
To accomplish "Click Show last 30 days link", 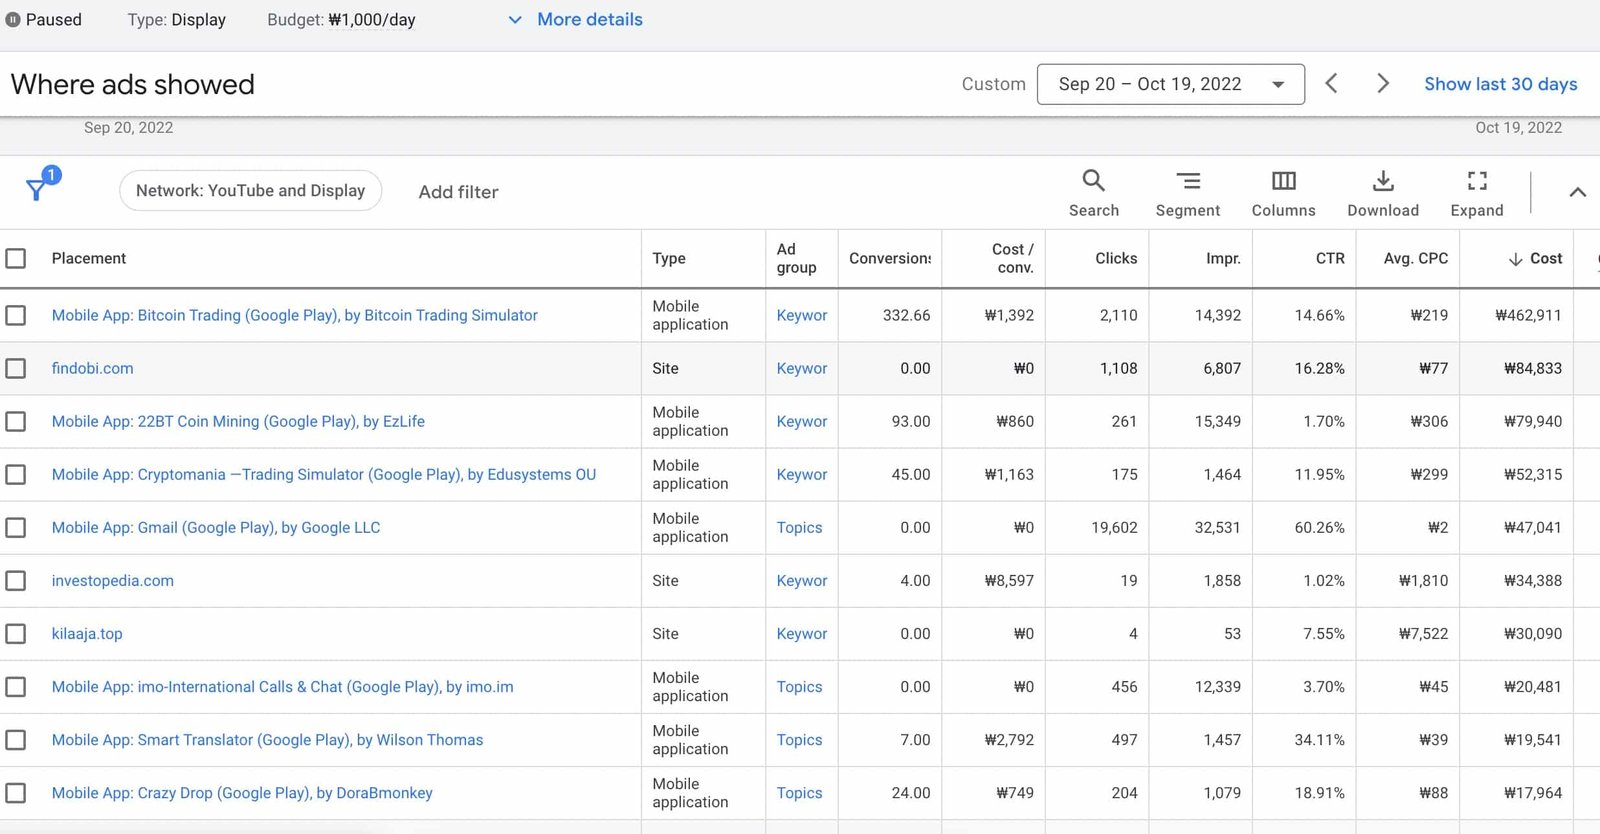I will tap(1500, 84).
